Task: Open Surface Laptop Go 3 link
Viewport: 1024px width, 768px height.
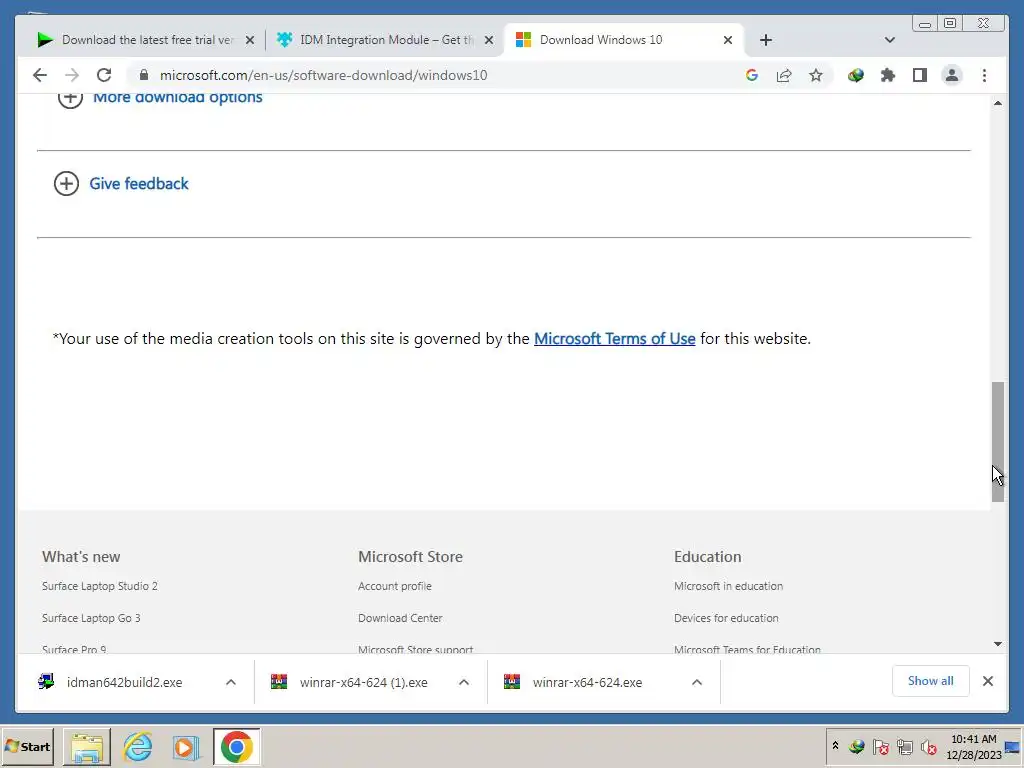Action: point(91,618)
